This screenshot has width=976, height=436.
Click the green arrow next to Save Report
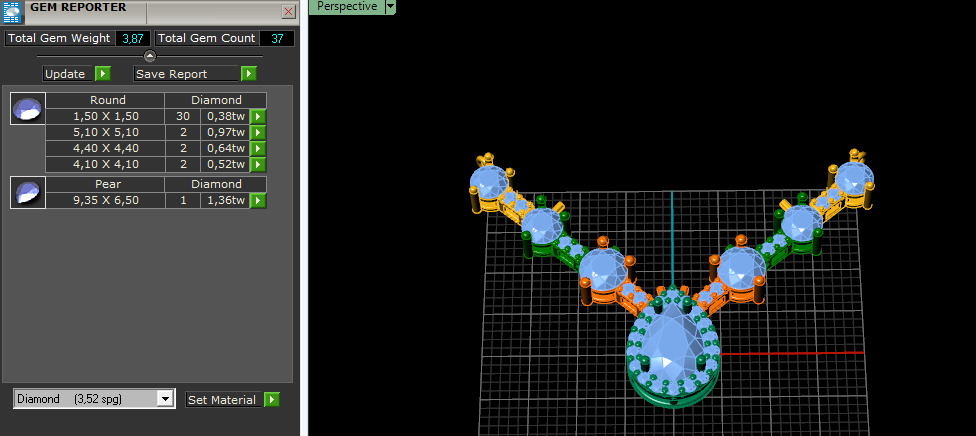pyautogui.click(x=249, y=73)
